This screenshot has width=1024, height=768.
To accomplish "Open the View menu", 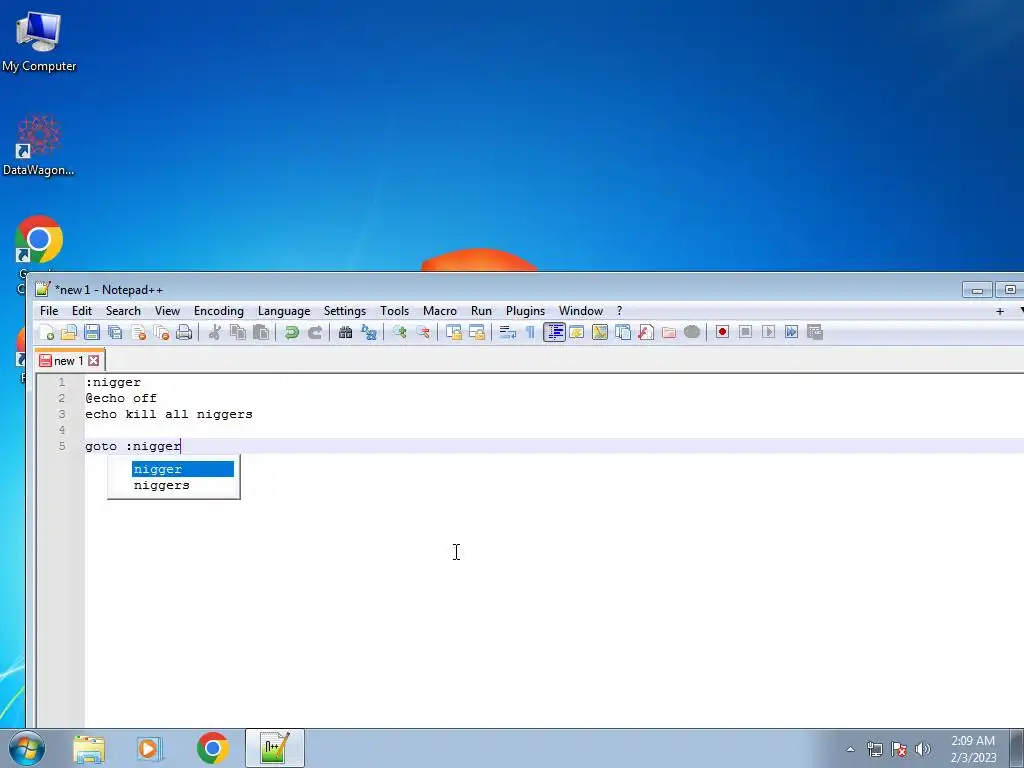I will (167, 311).
